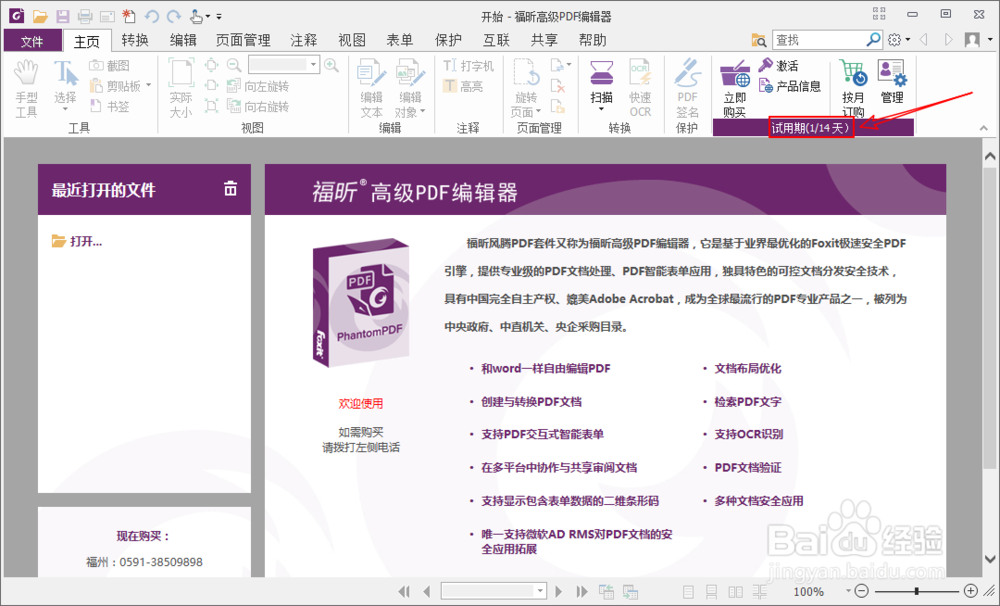Viewport: 1000px width, 606px height.
Task: Click the zoom in magnifier in ribbon
Action: [x=332, y=65]
